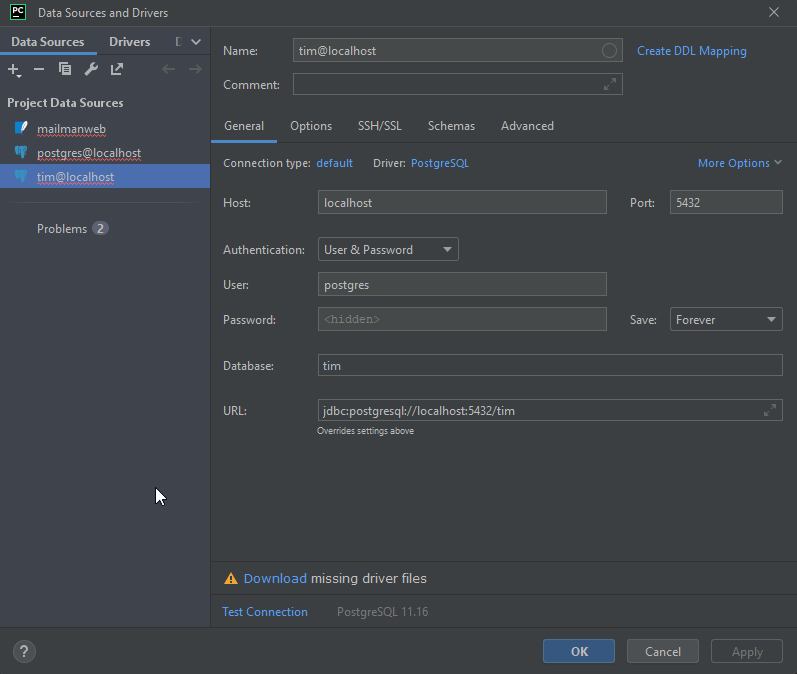Click Download missing driver files link

[x=275, y=578]
